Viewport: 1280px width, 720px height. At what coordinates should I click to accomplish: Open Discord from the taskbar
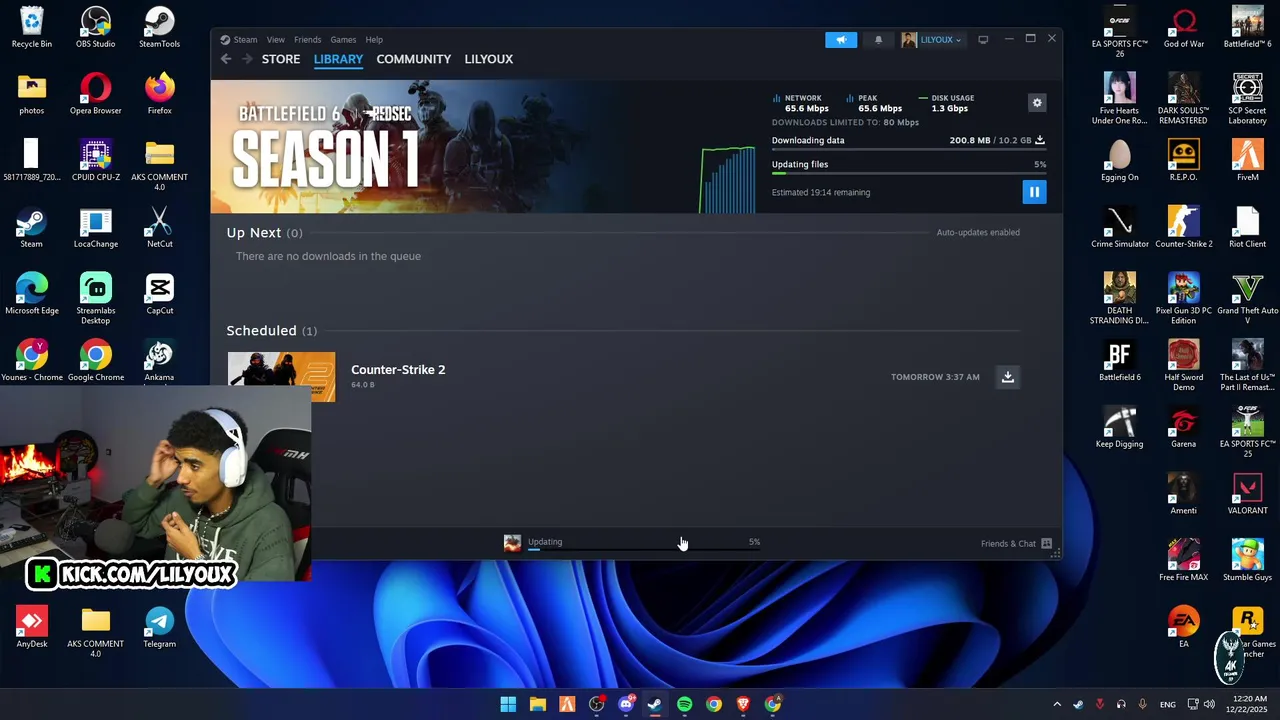point(626,704)
